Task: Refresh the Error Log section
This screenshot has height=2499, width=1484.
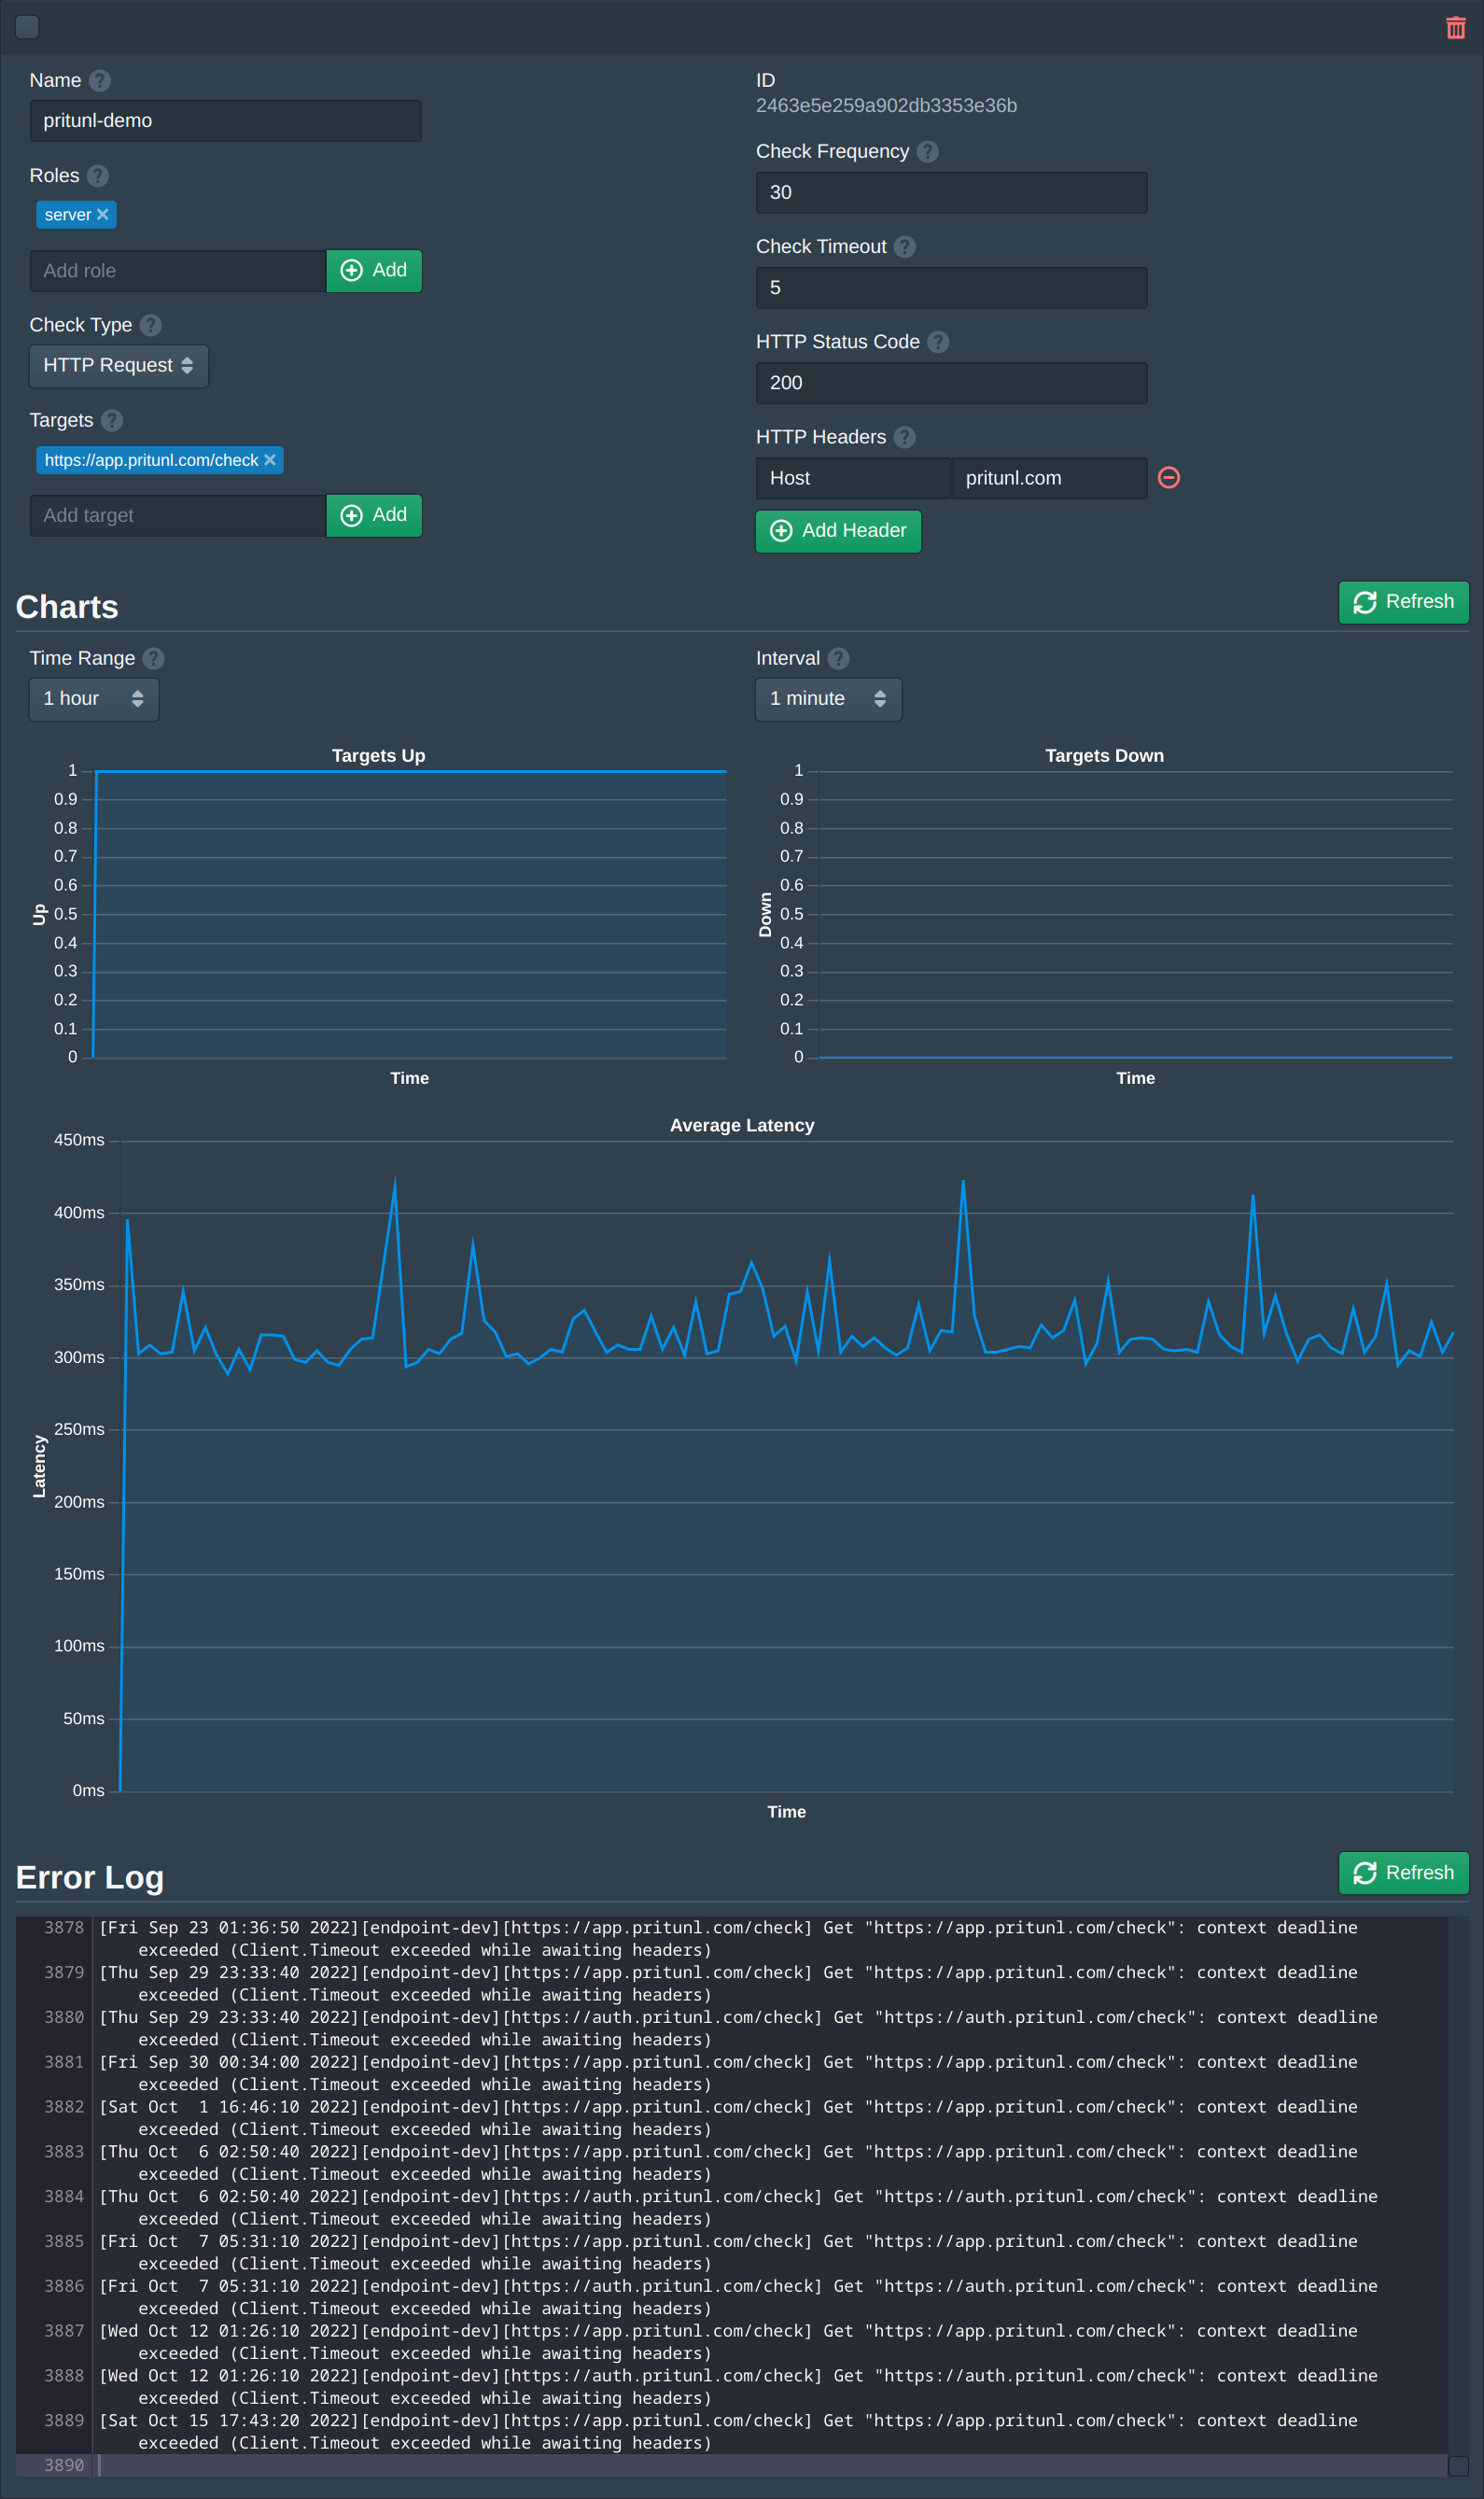Action: point(1403,1873)
